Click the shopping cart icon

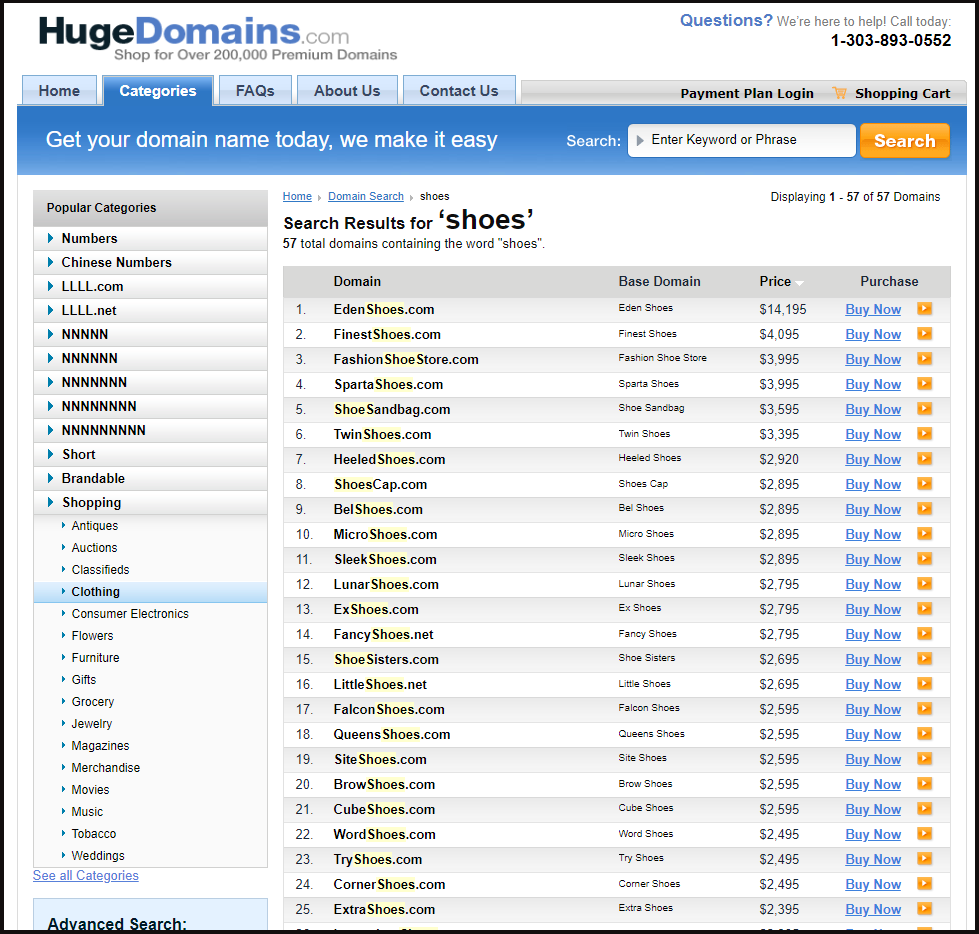840,93
